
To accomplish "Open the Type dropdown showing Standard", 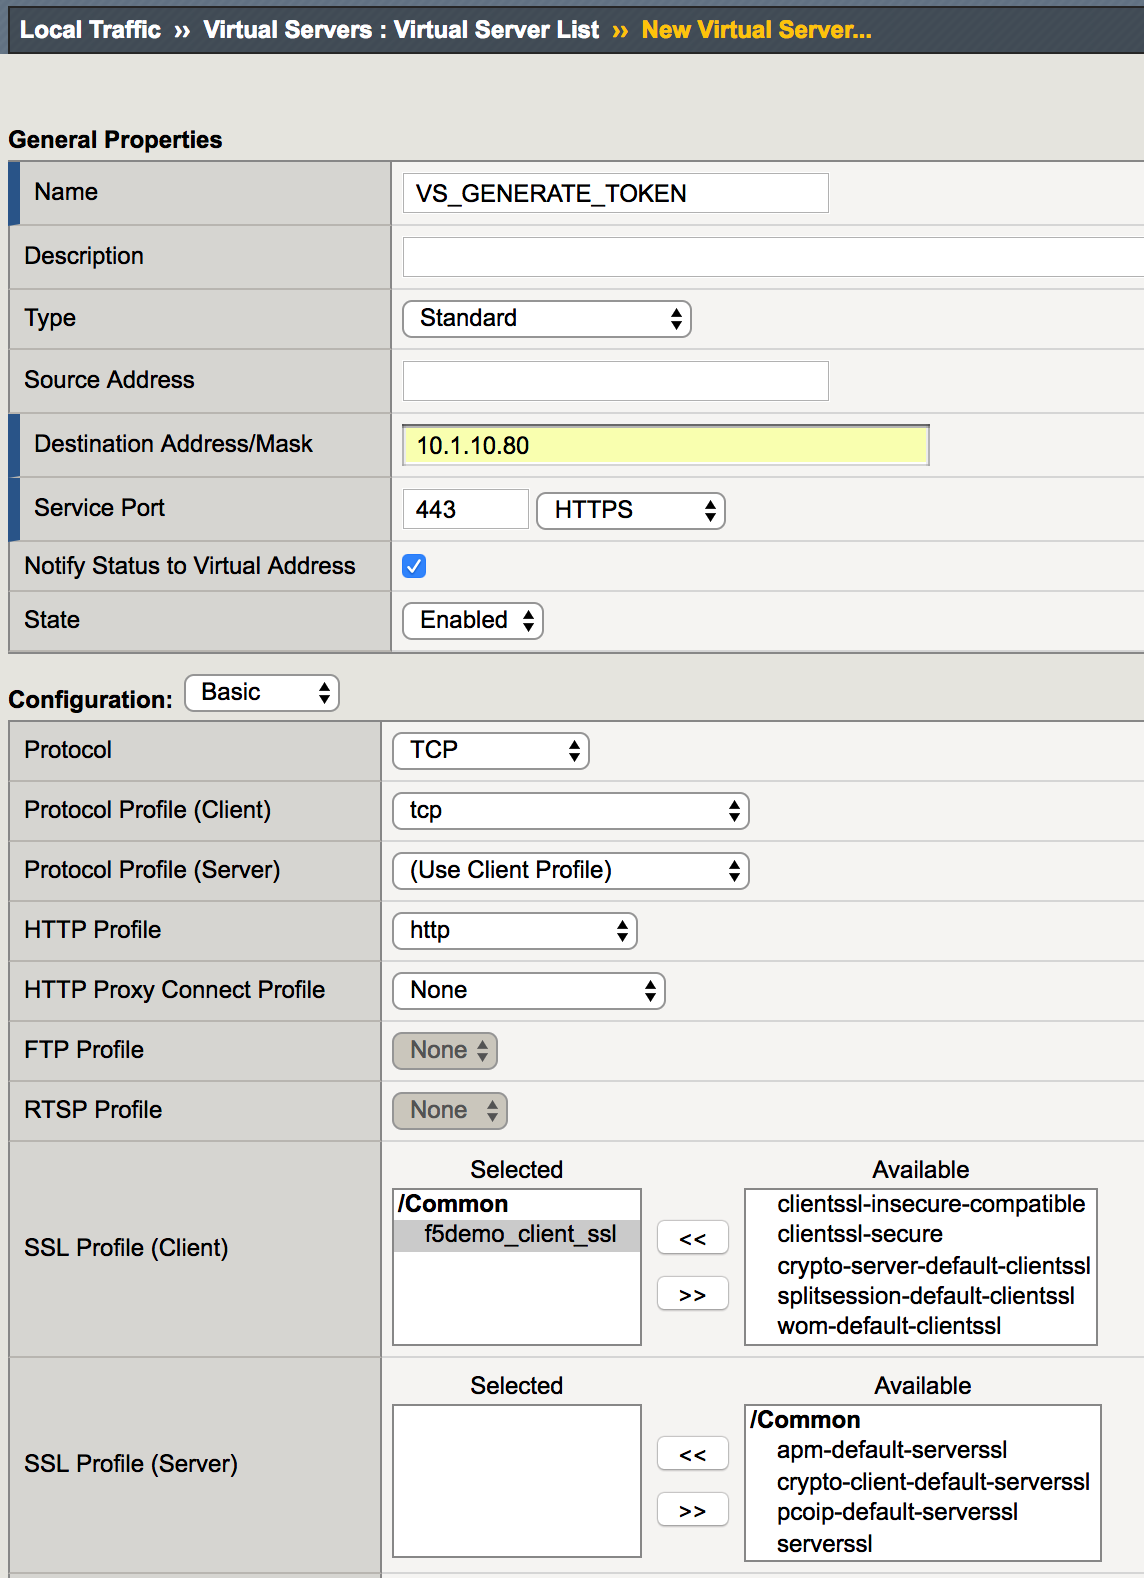I will point(546,319).
